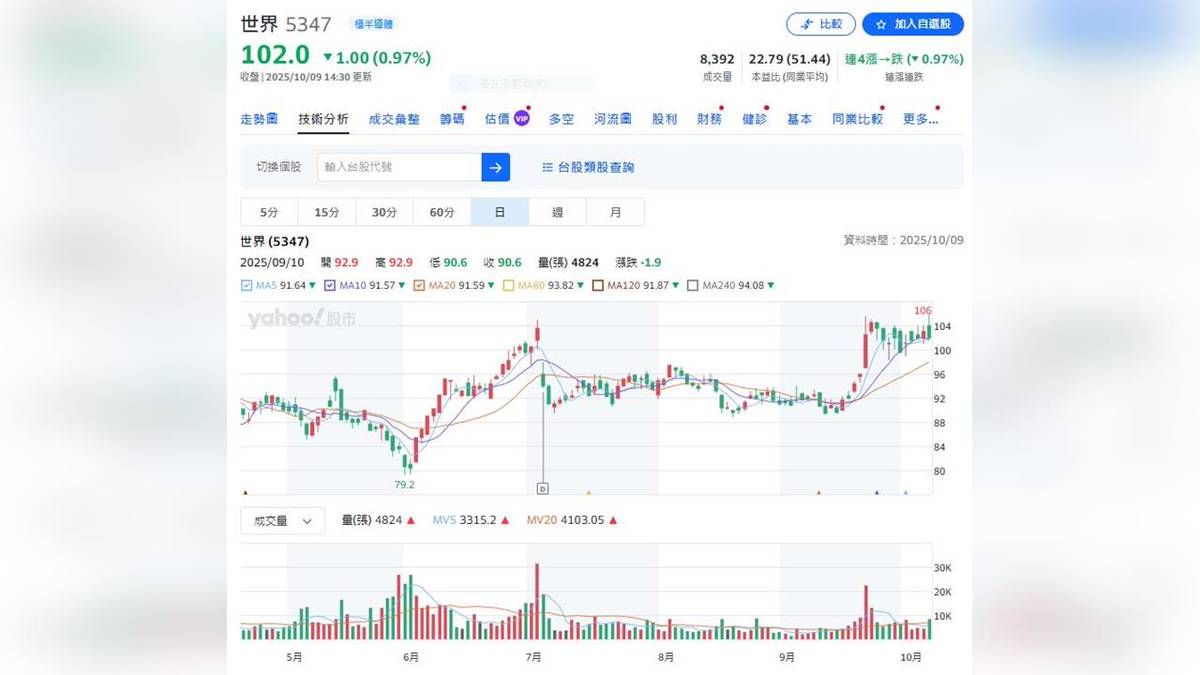Viewport: 1200px width, 675px height.
Task: Click the 檀半導體 tag beside the stock name
Action: (x=372, y=23)
